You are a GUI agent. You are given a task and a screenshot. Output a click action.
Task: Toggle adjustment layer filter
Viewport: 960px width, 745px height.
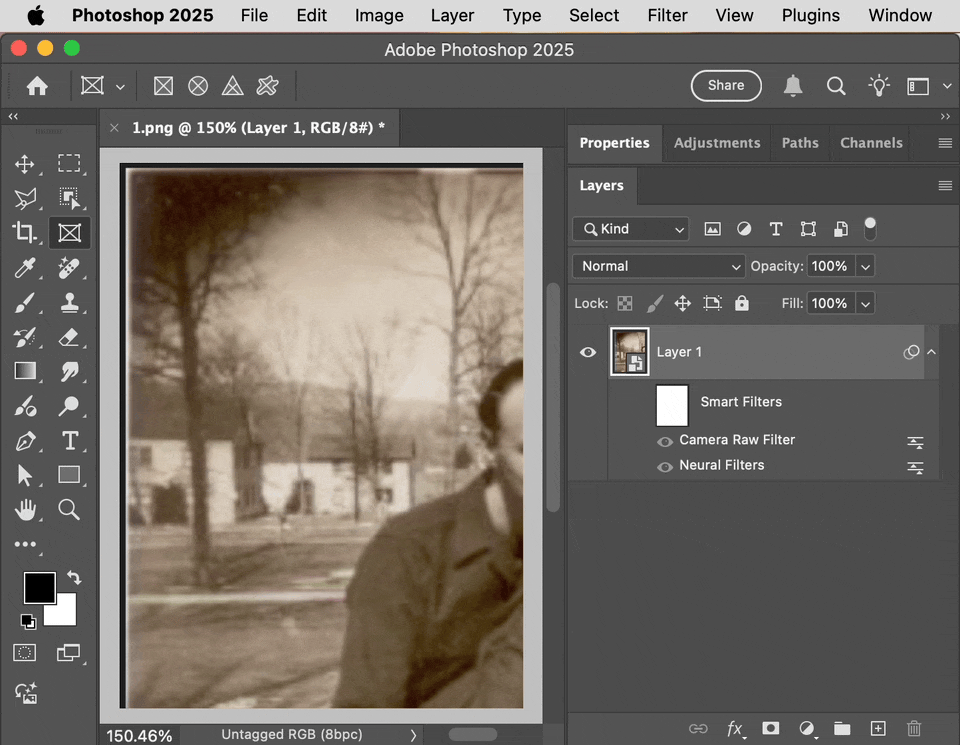744,229
